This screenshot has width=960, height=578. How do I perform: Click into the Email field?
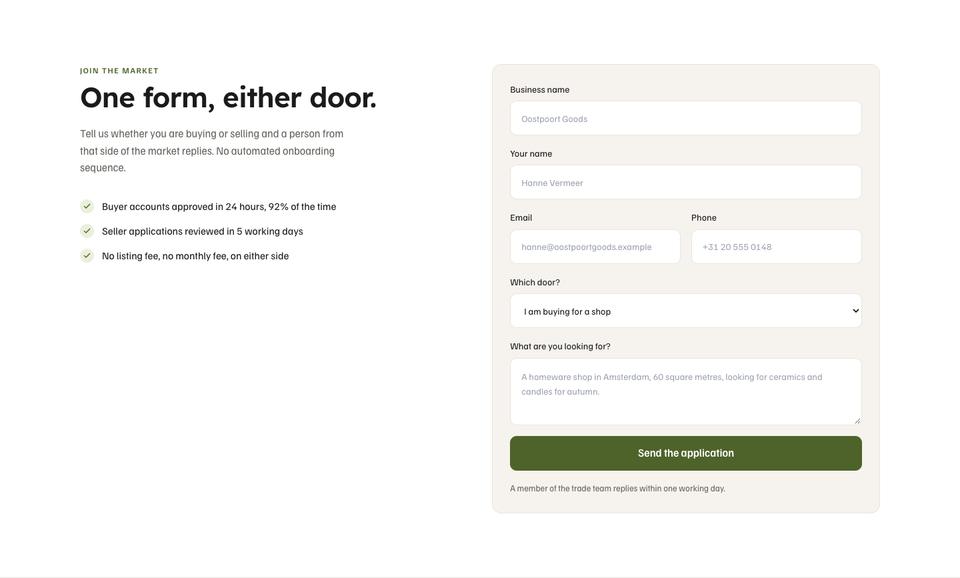click(x=595, y=247)
